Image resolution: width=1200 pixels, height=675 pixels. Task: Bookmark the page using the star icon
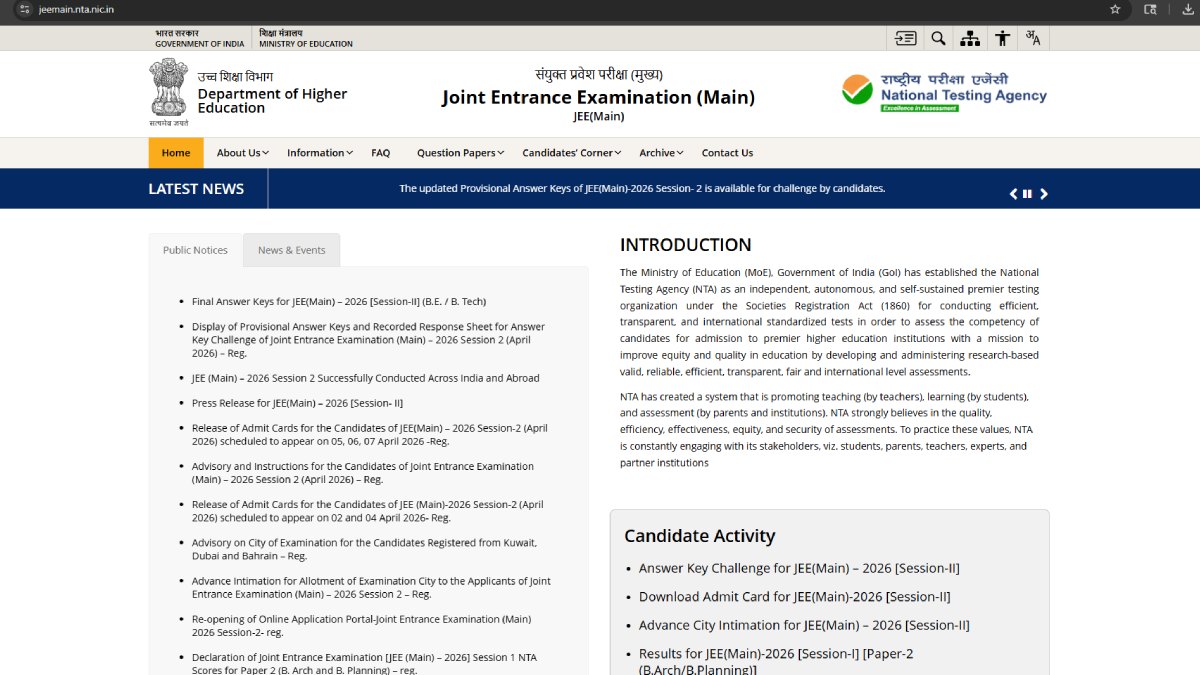pos(1115,10)
